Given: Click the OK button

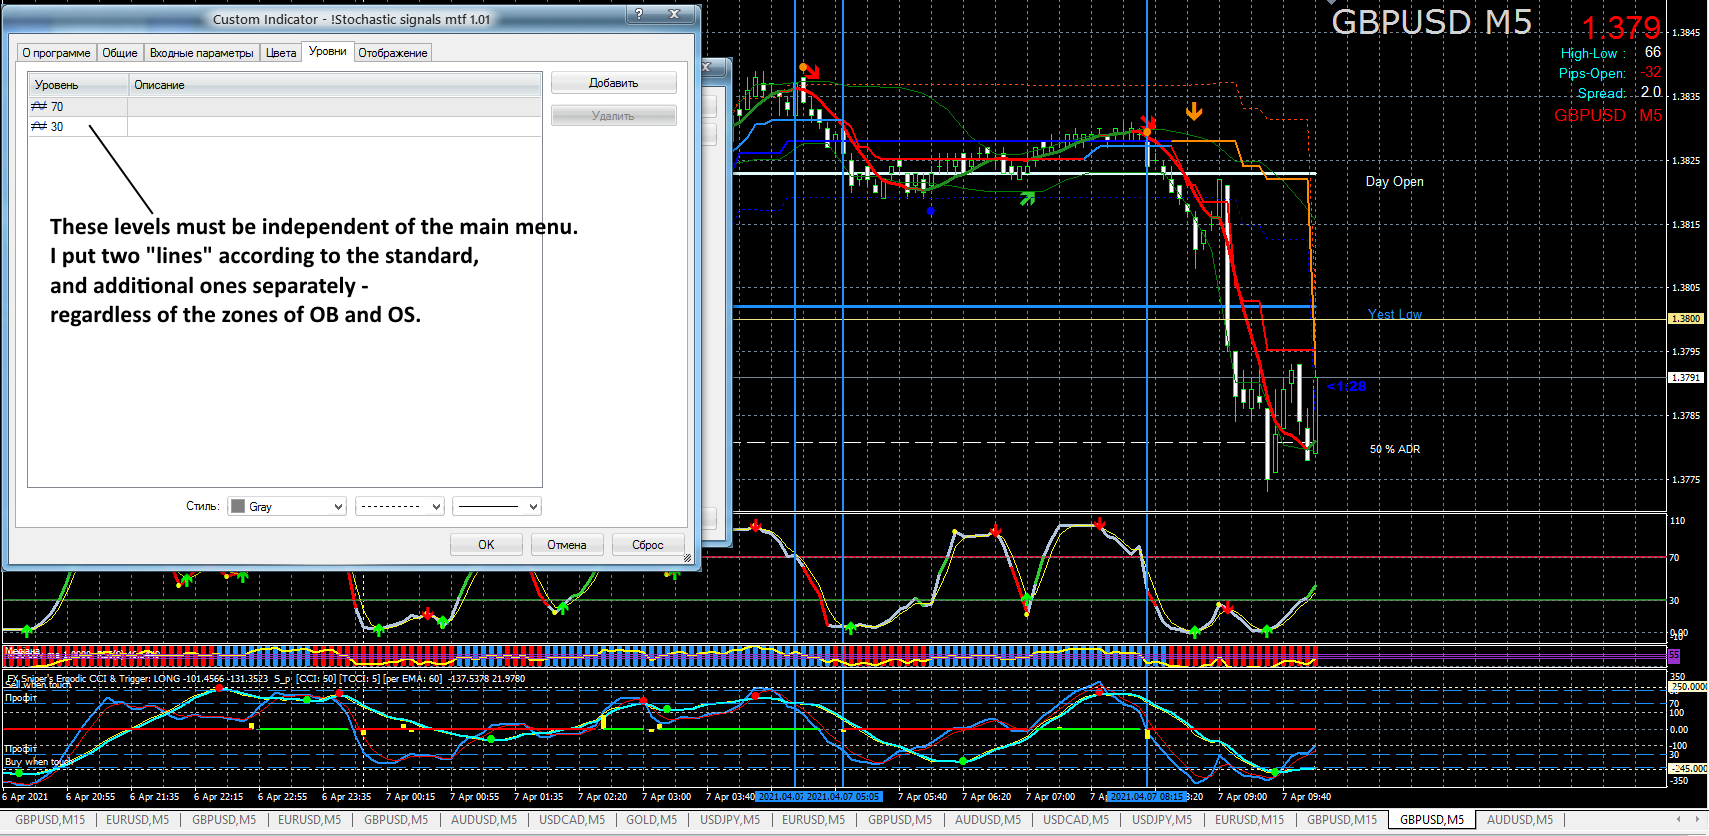Looking at the screenshot, I should point(486,545).
